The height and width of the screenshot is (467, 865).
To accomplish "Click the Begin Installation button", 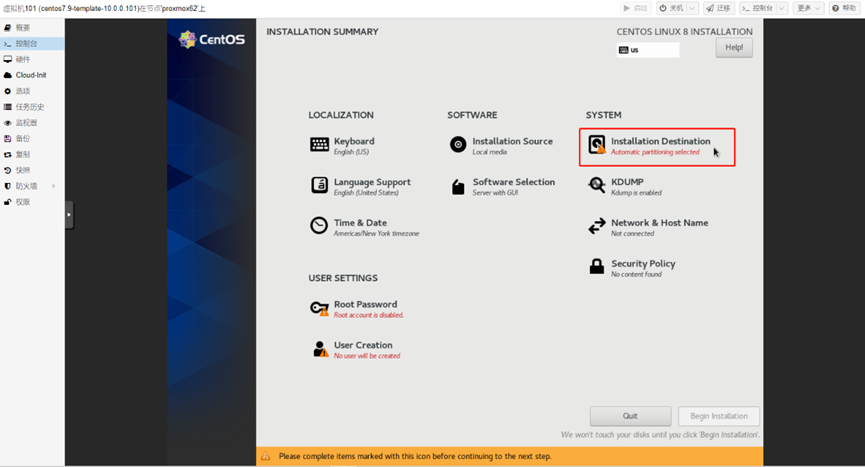I will tap(719, 416).
